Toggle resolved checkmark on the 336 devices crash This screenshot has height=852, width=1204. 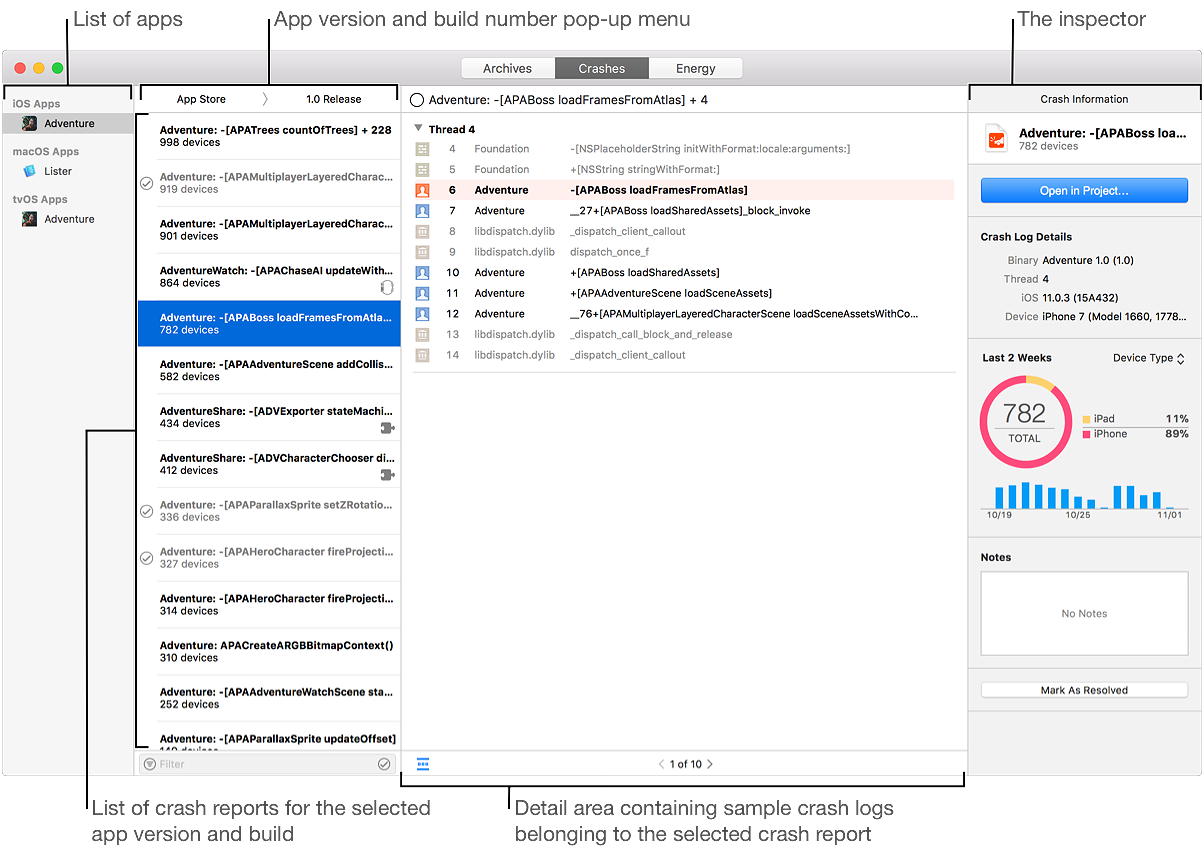click(x=147, y=511)
